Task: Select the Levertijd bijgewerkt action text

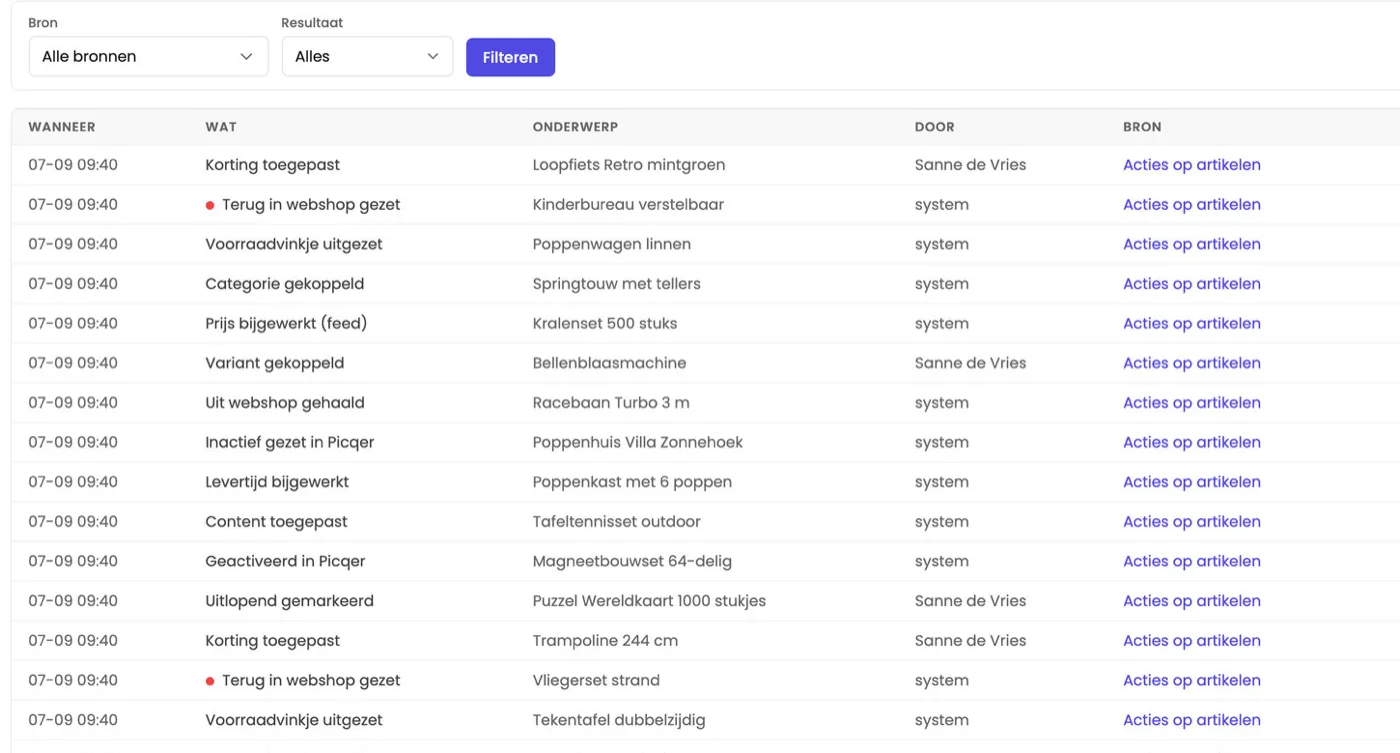Action: coord(277,482)
